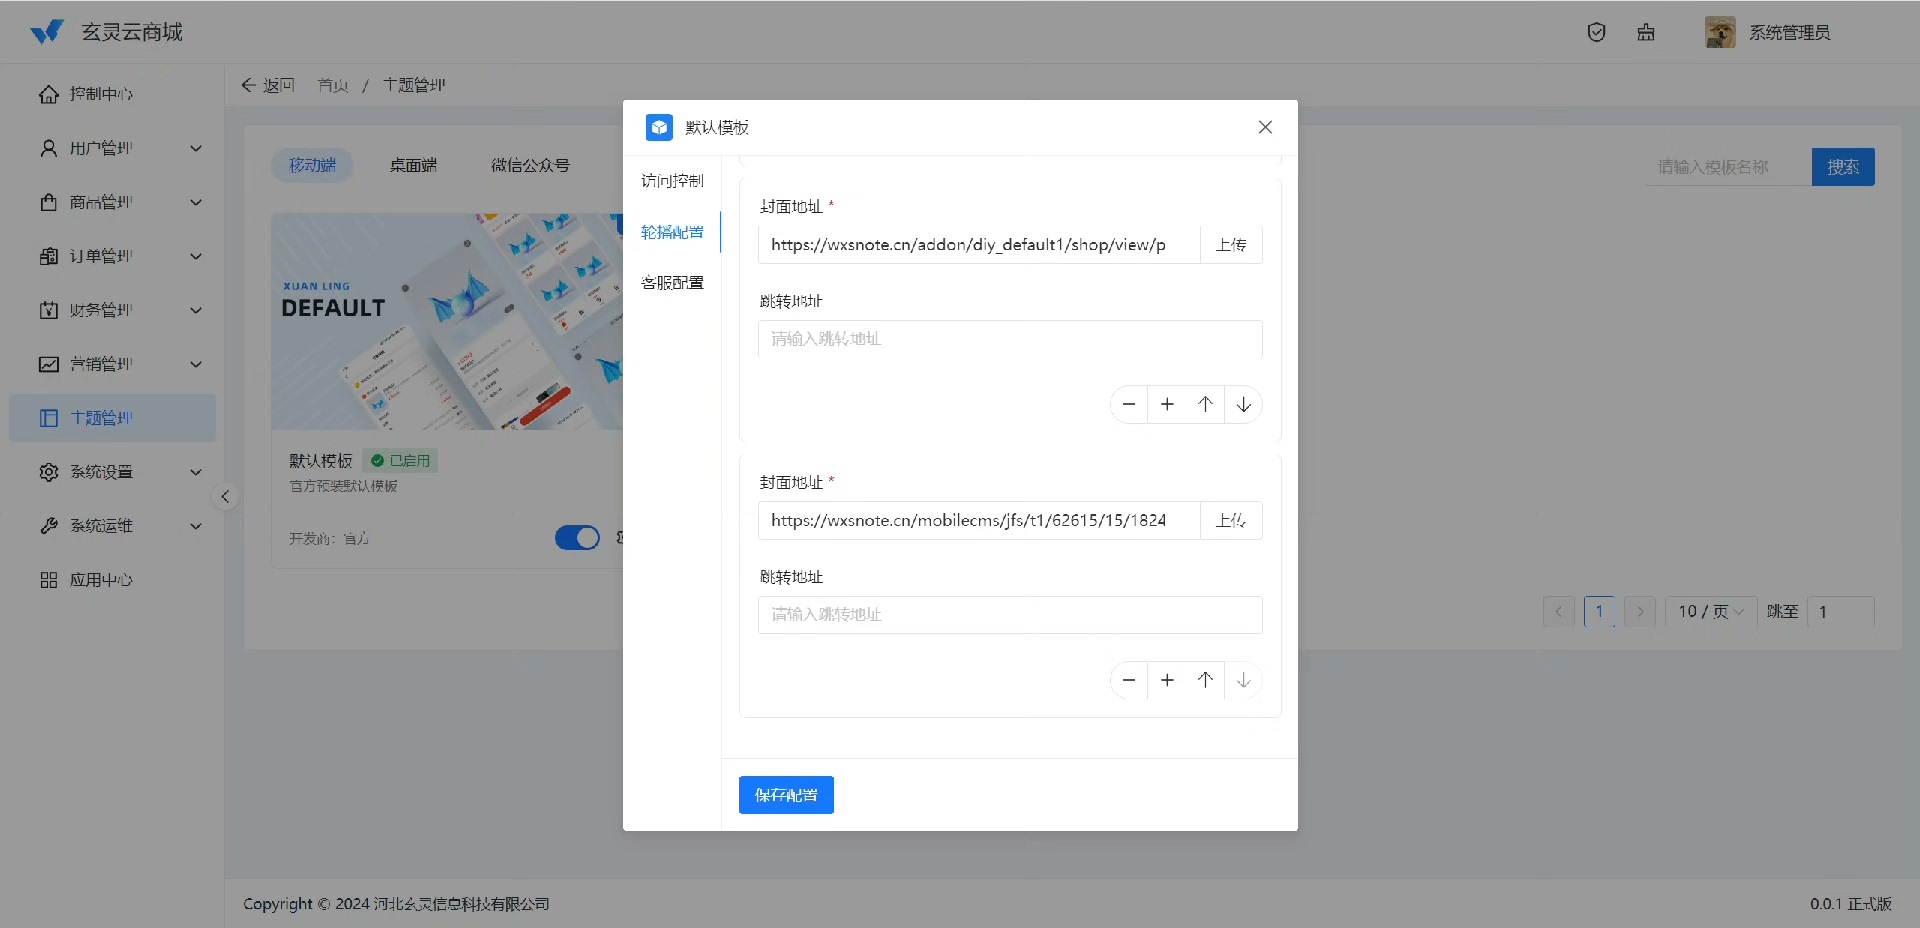This screenshot has width=1920, height=928.
Task: Expand the 系统运维 submenu chevron
Action: pos(196,526)
